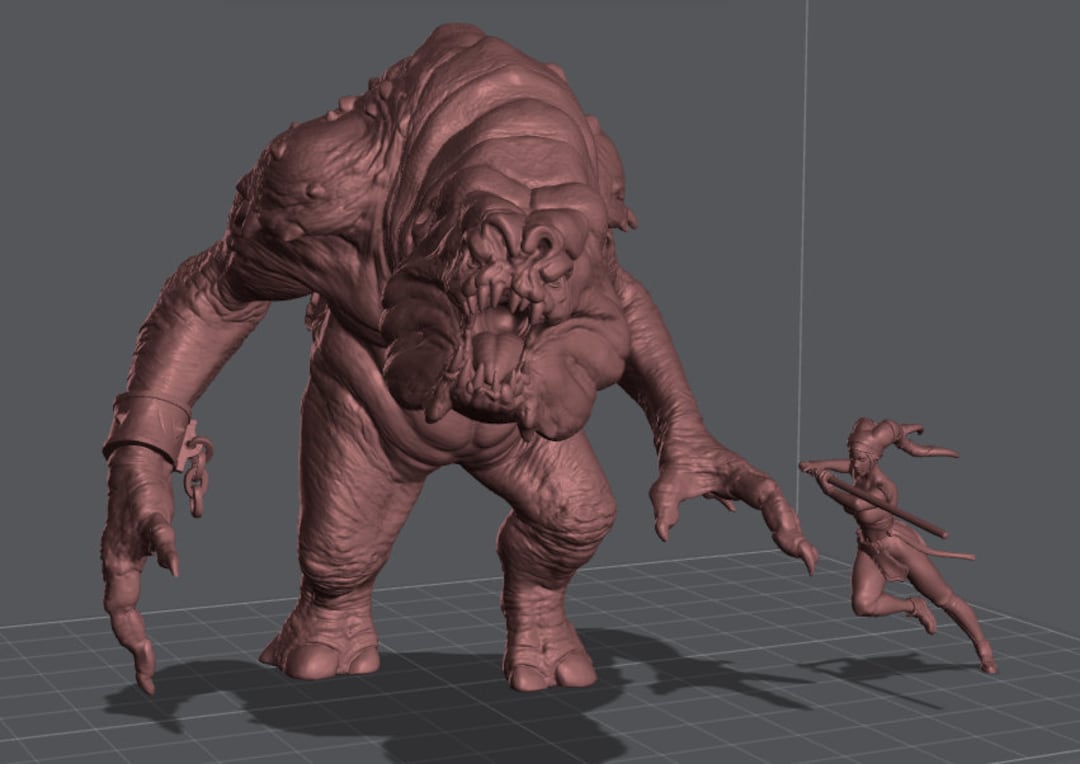Select the Twi'lek warrior figure model
1080x764 pixels.
[890, 520]
